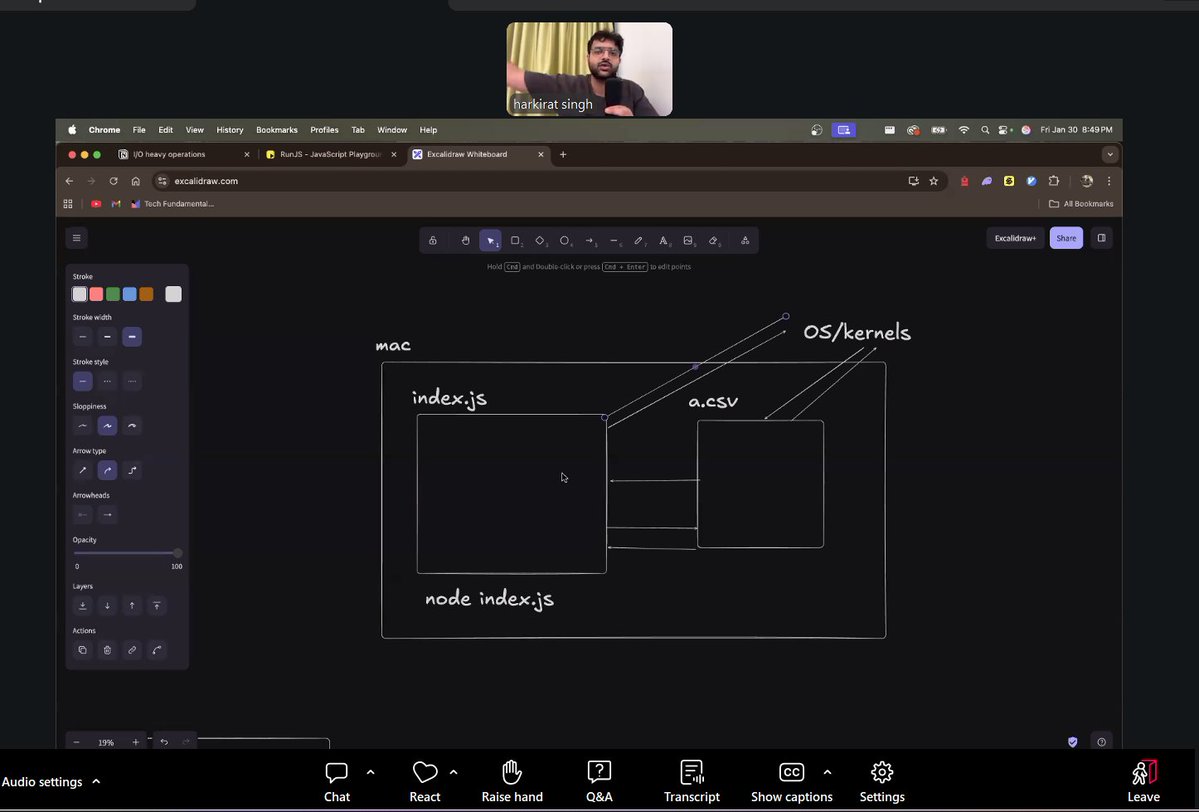Choose sharp arrow type

[x=83, y=470]
